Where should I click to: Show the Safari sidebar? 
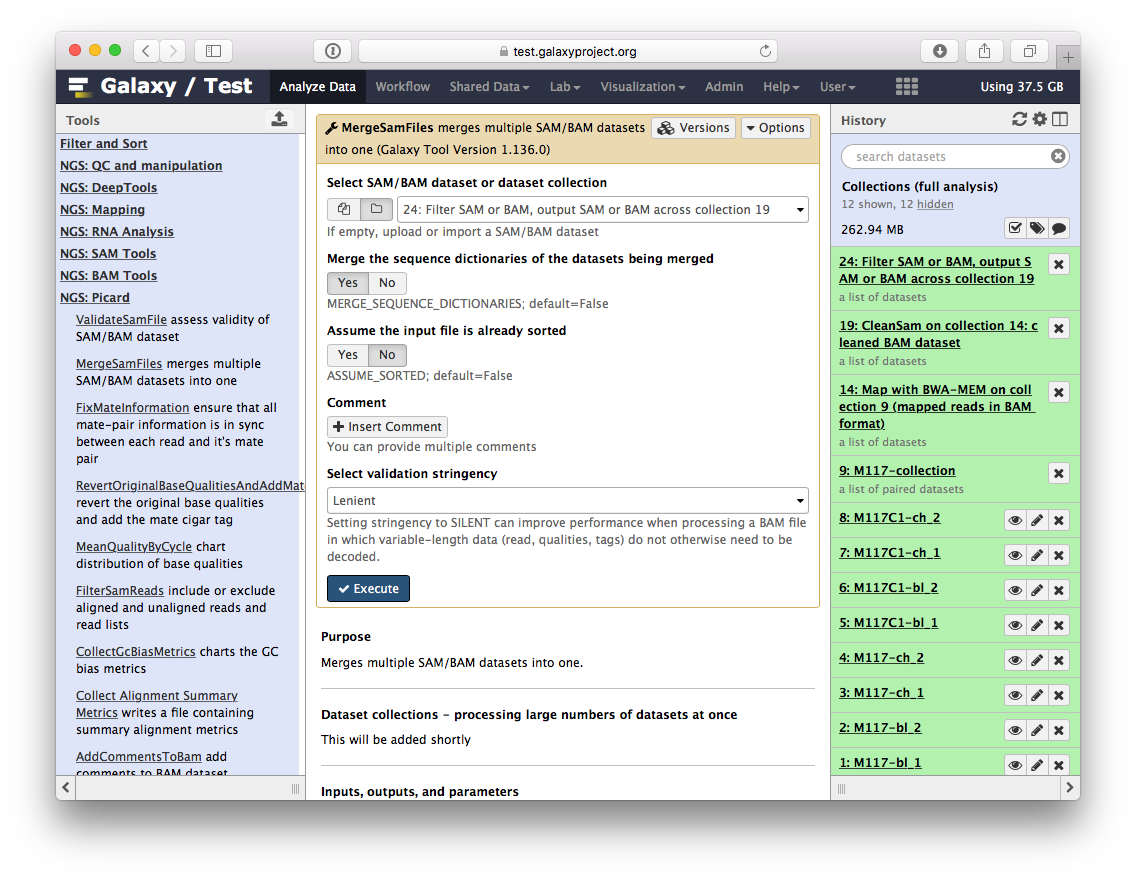tap(213, 51)
